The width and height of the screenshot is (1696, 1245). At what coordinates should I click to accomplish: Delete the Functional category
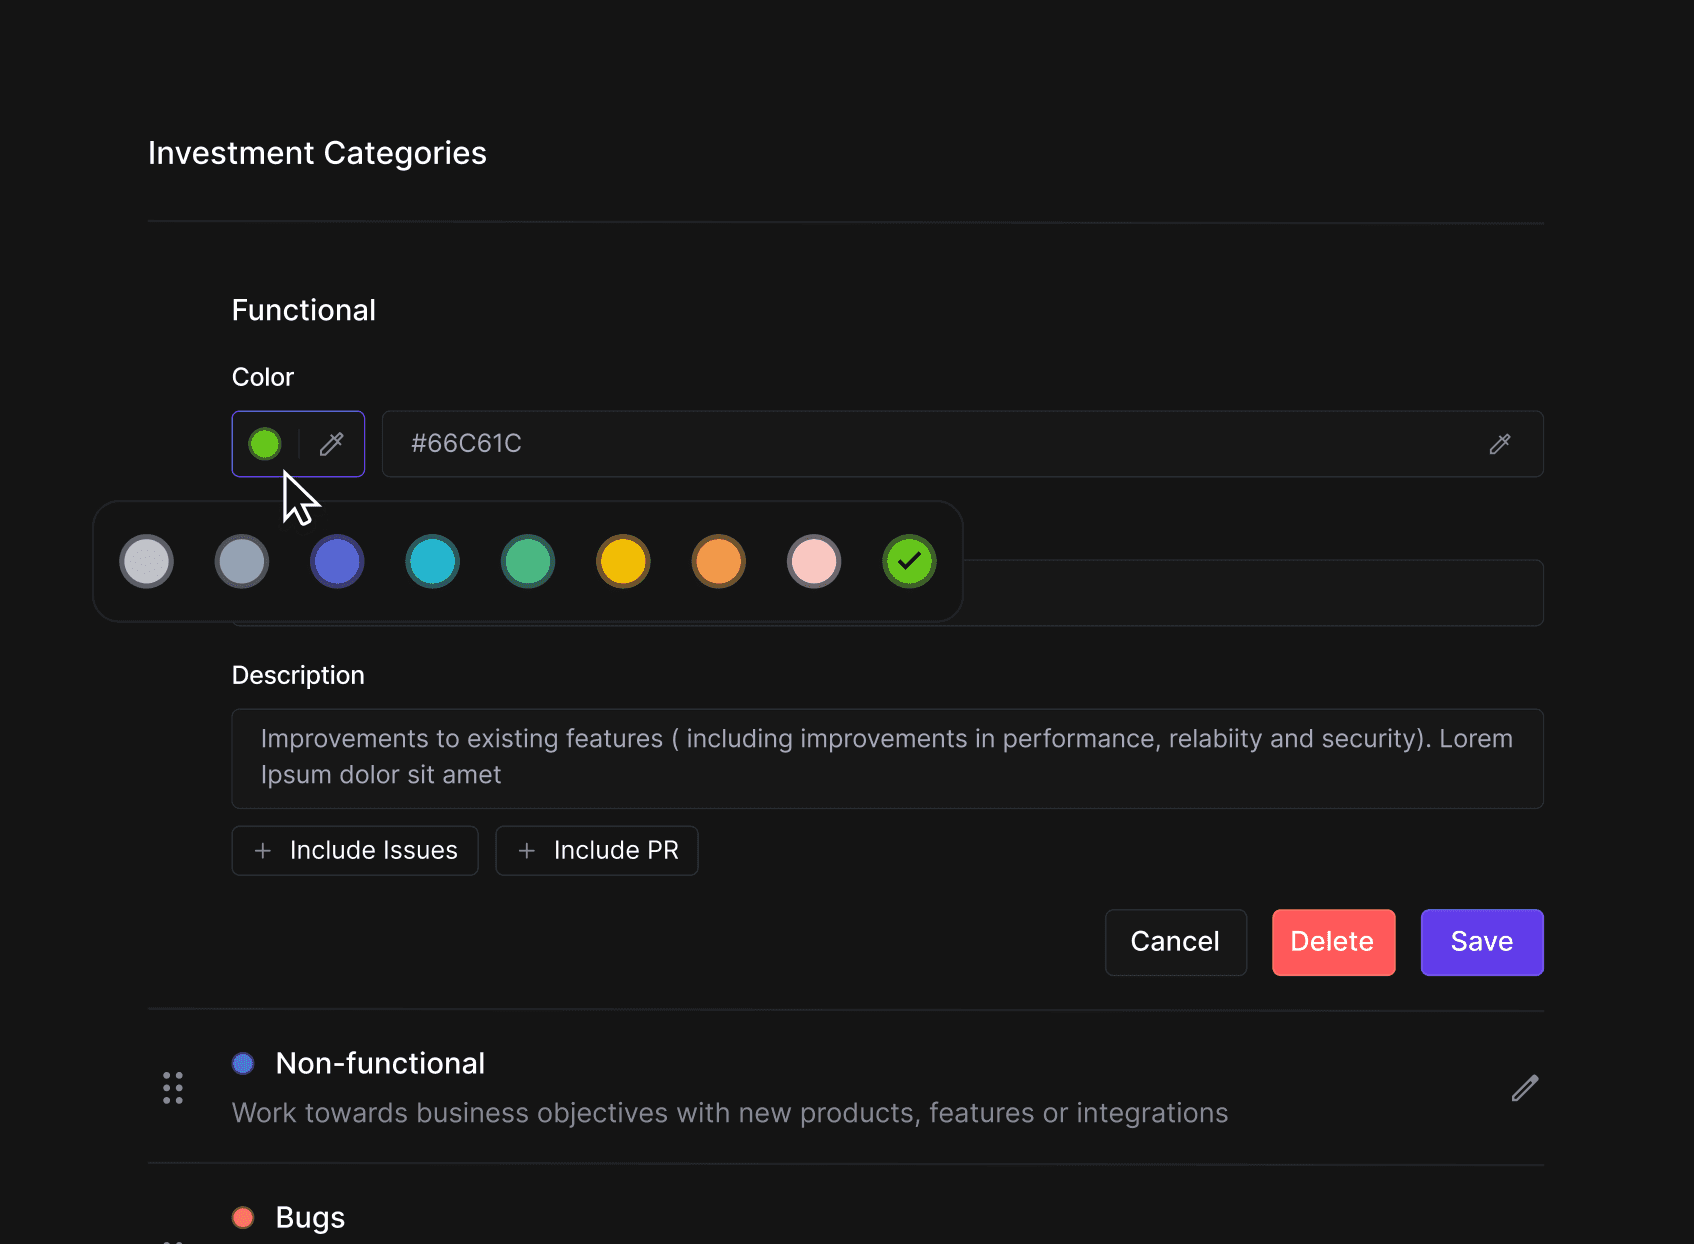1334,943
